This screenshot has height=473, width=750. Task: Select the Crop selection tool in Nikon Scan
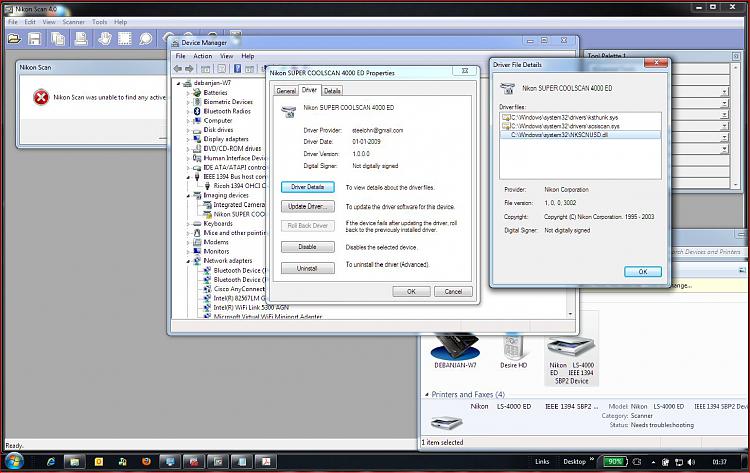(x=125, y=39)
